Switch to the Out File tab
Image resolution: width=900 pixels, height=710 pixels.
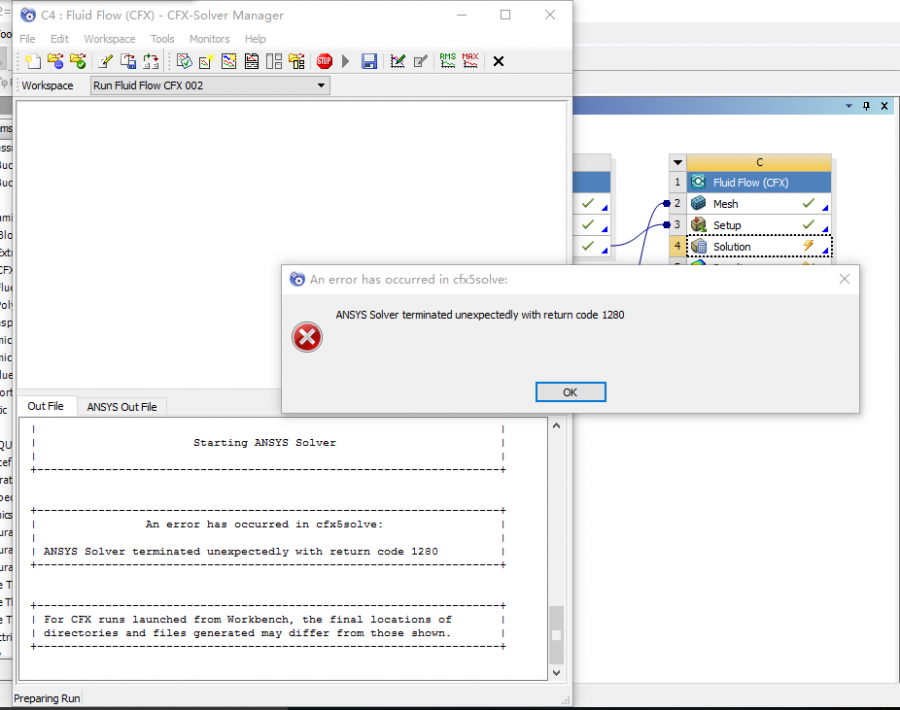[45, 406]
